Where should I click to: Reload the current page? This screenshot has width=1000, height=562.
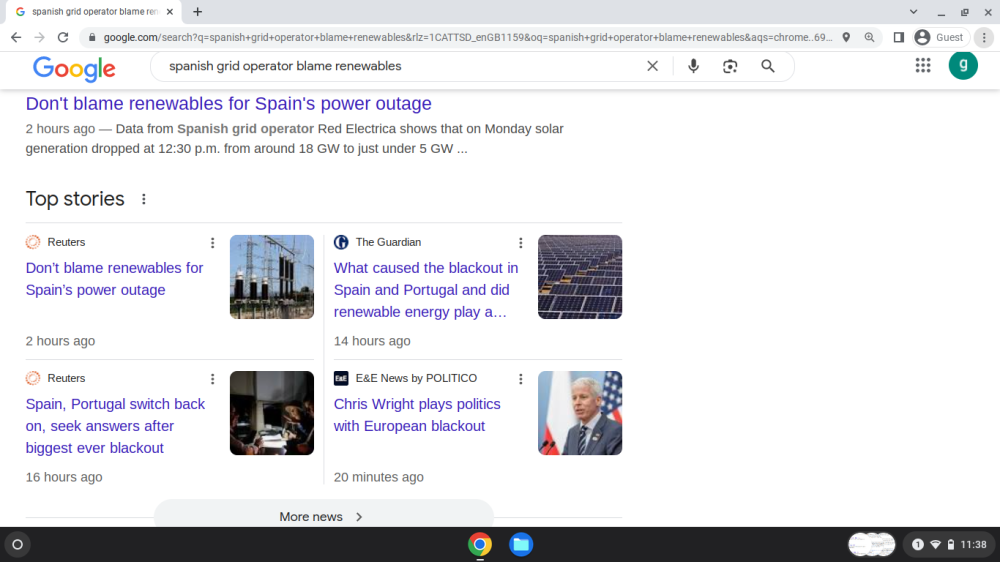[x=62, y=38]
